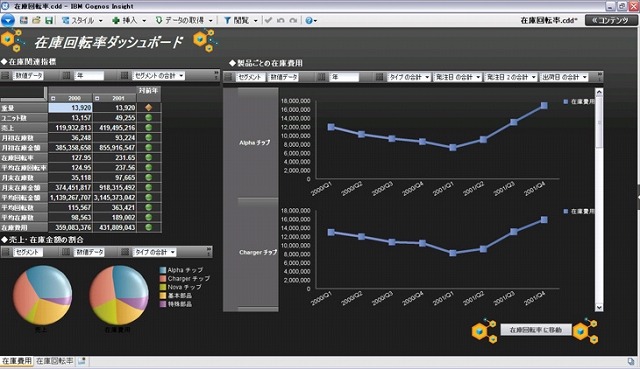The width and height of the screenshot is (640, 369).
Task: Expand overflow arrows on 在庫関連指標 overview bar
Action: tap(216, 76)
